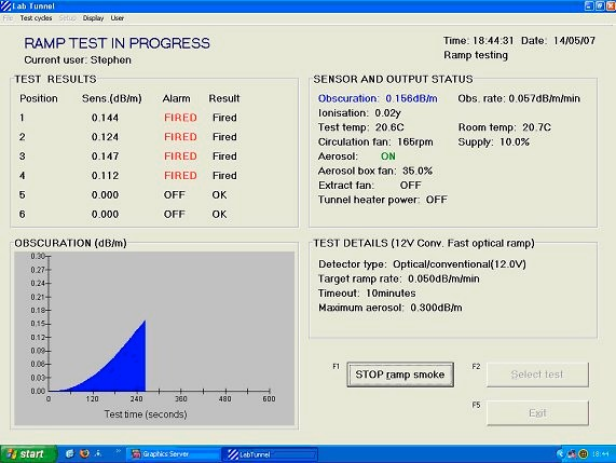
Task: Click the OK result for position 5
Action: click(219, 195)
